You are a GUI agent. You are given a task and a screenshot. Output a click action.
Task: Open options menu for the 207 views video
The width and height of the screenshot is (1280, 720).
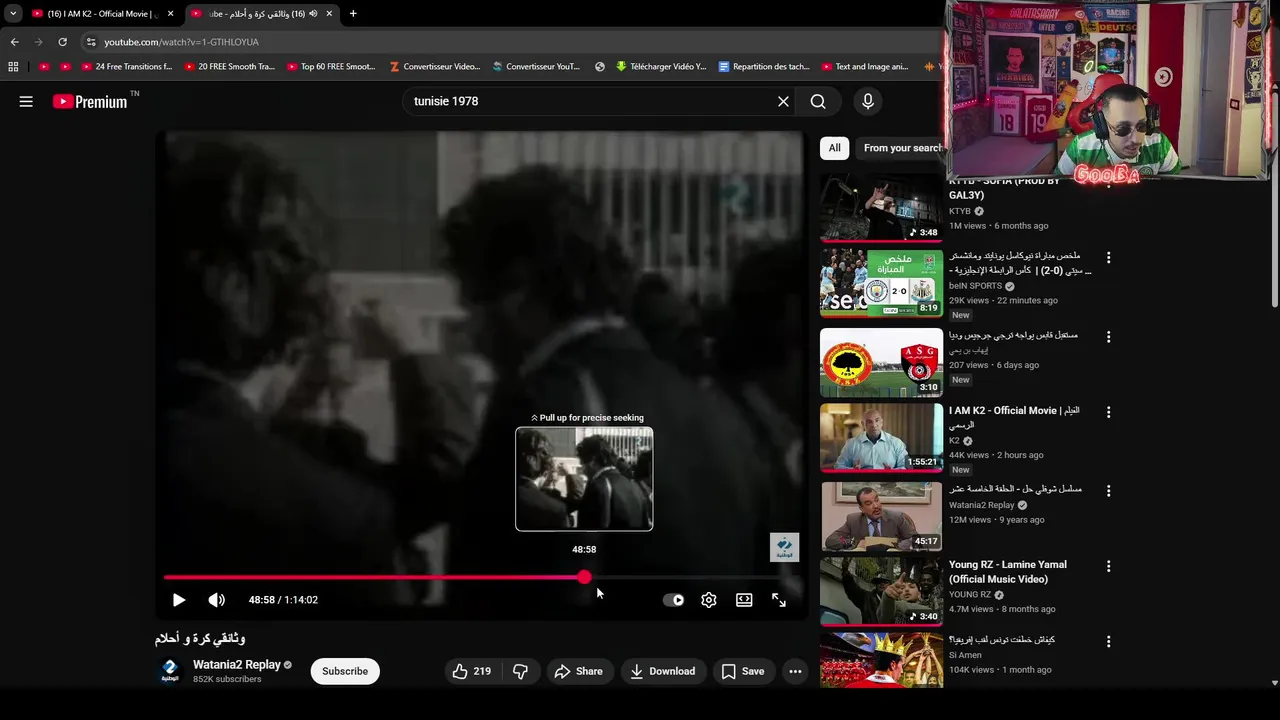coord(1108,337)
